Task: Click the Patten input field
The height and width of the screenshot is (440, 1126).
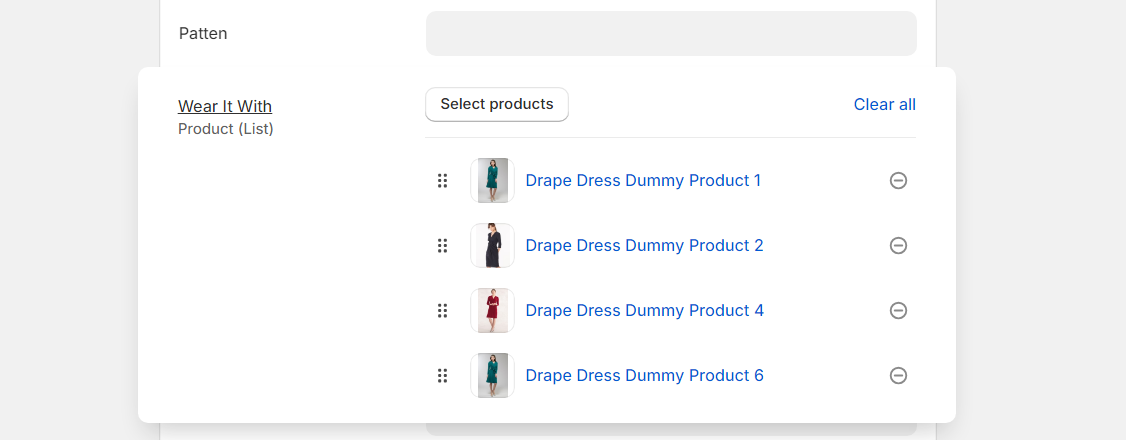Action: [x=671, y=33]
